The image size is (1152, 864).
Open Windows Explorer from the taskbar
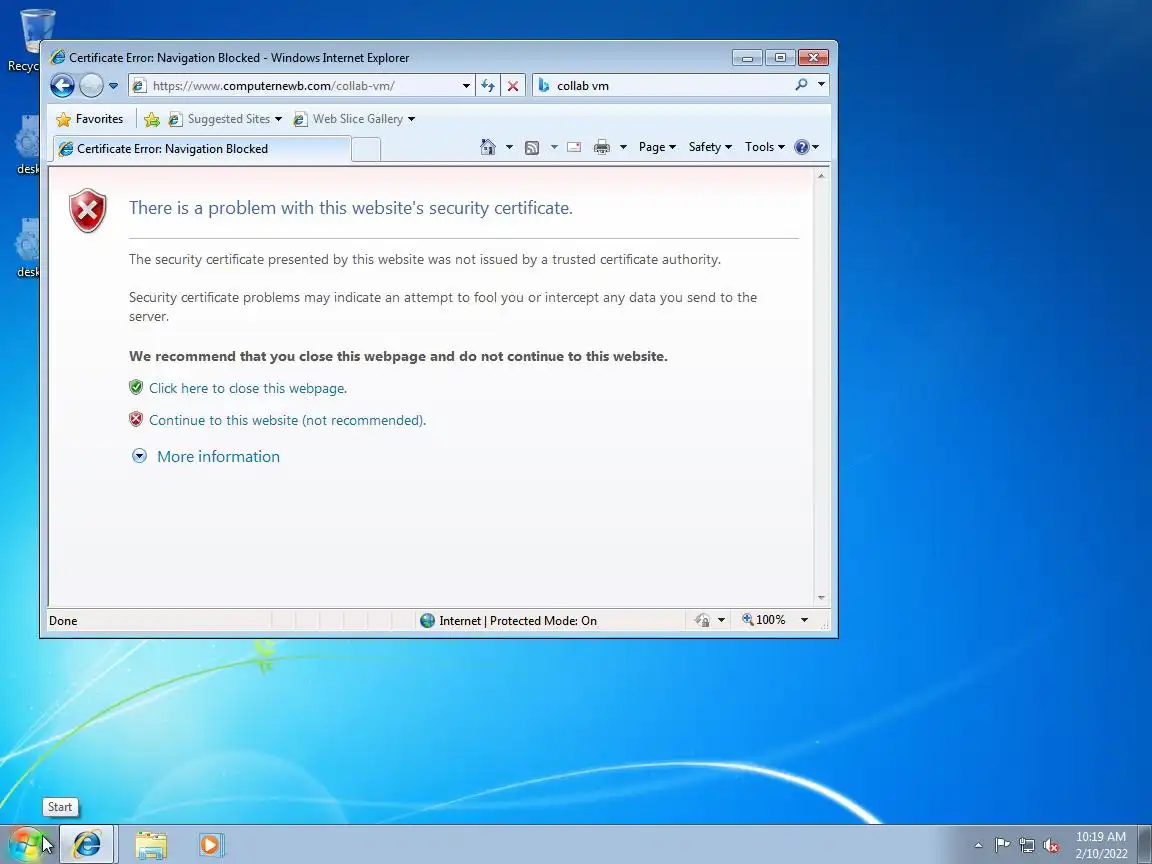click(151, 845)
